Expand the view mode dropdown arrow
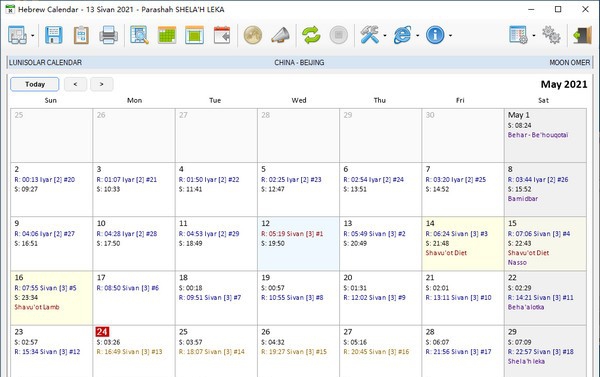This screenshot has width=600, height=377. coord(33,36)
